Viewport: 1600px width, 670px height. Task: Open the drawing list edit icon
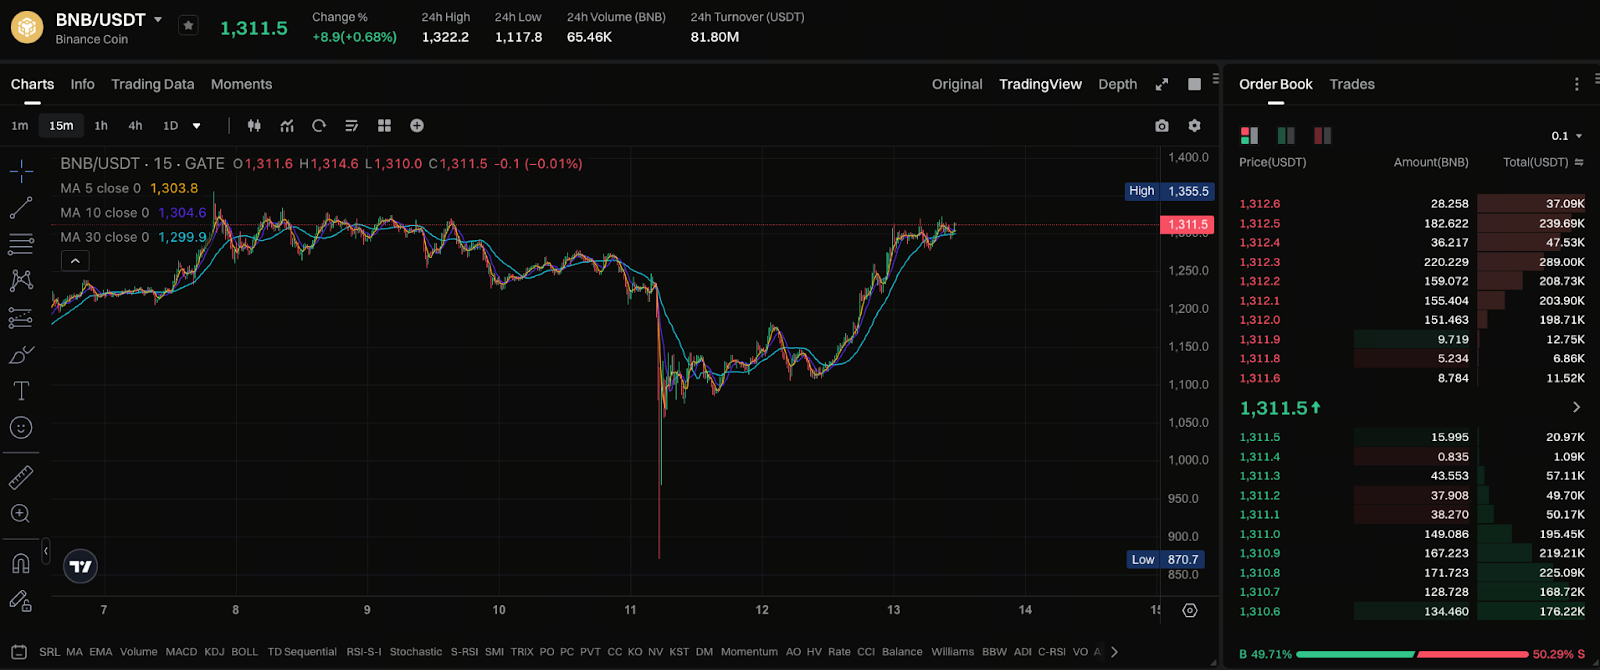(351, 126)
